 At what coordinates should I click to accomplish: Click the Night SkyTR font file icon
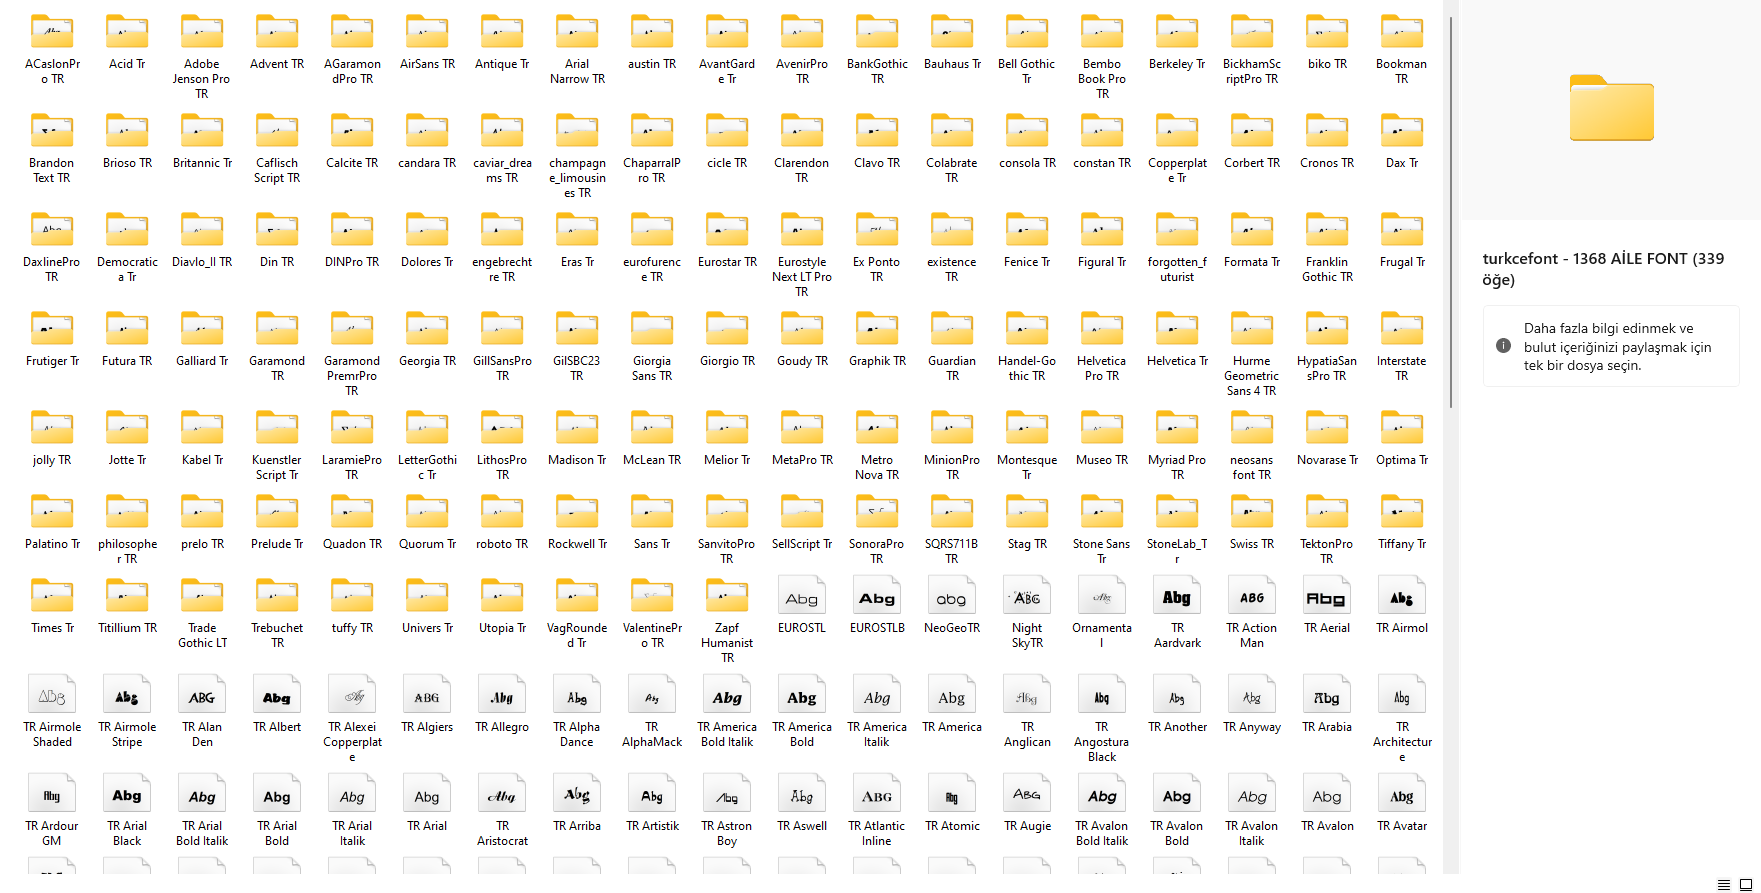pos(1027,596)
